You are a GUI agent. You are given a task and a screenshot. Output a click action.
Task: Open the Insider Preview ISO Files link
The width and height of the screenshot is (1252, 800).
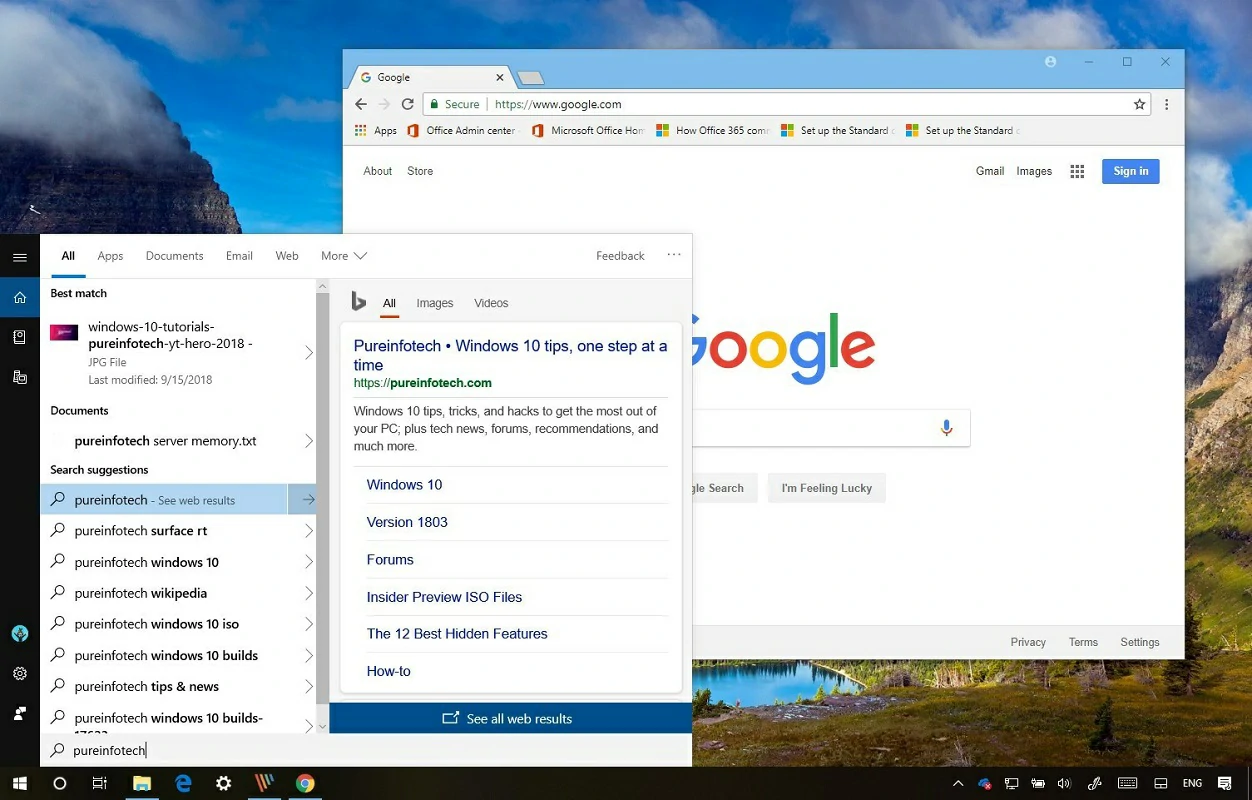point(444,597)
